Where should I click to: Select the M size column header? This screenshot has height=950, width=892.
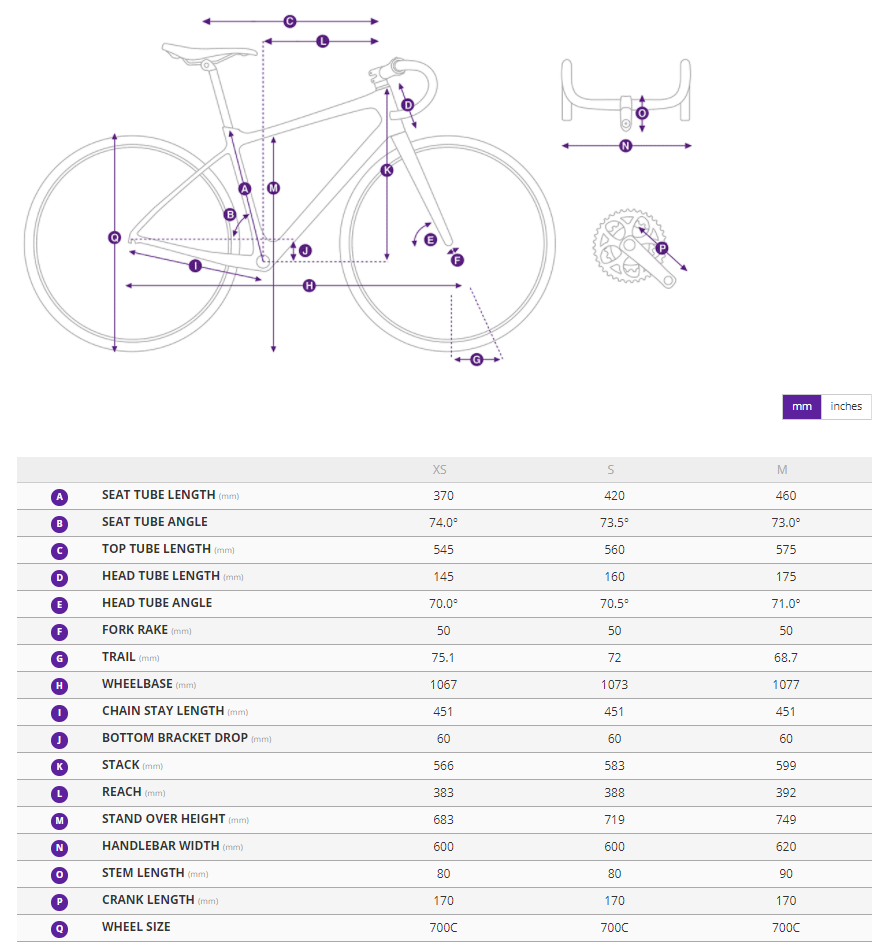point(783,469)
